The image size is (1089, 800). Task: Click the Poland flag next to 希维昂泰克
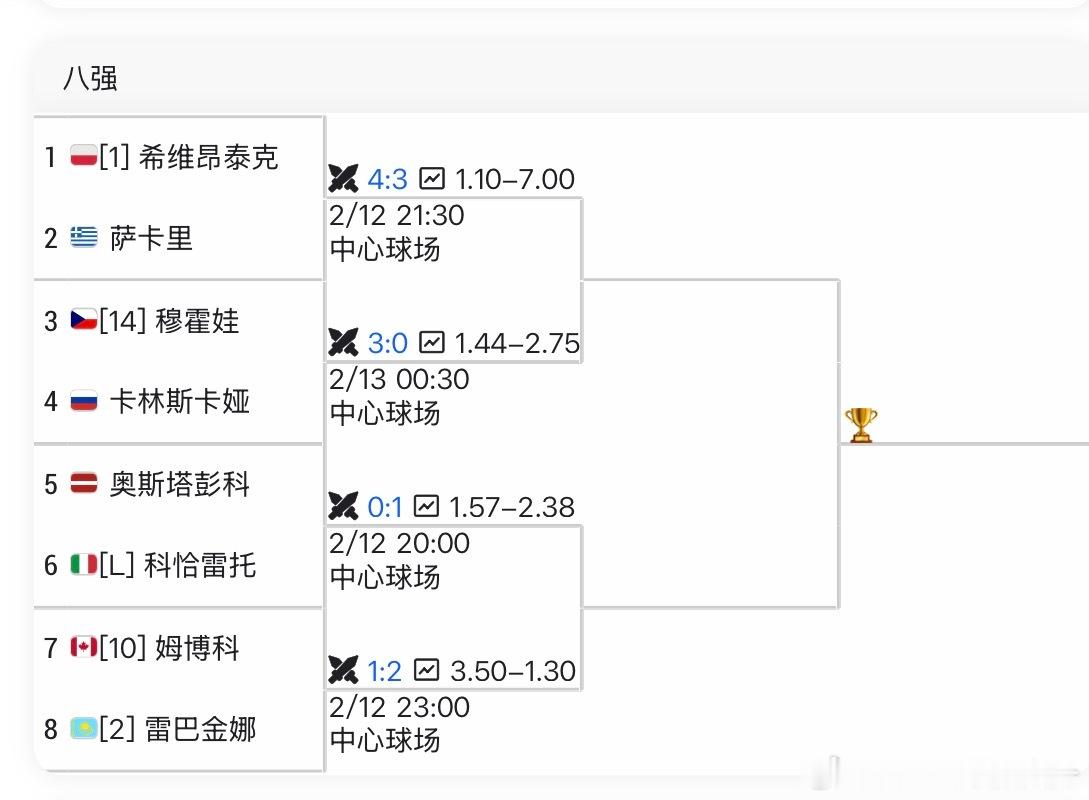click(x=84, y=157)
